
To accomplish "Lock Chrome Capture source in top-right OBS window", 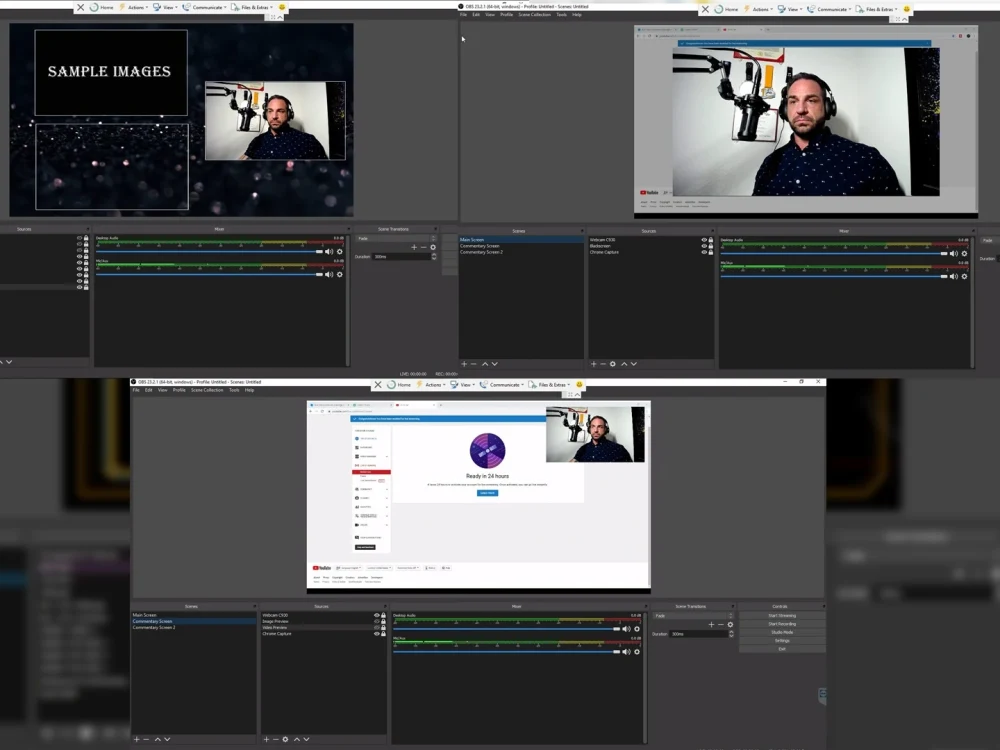I will coord(711,252).
